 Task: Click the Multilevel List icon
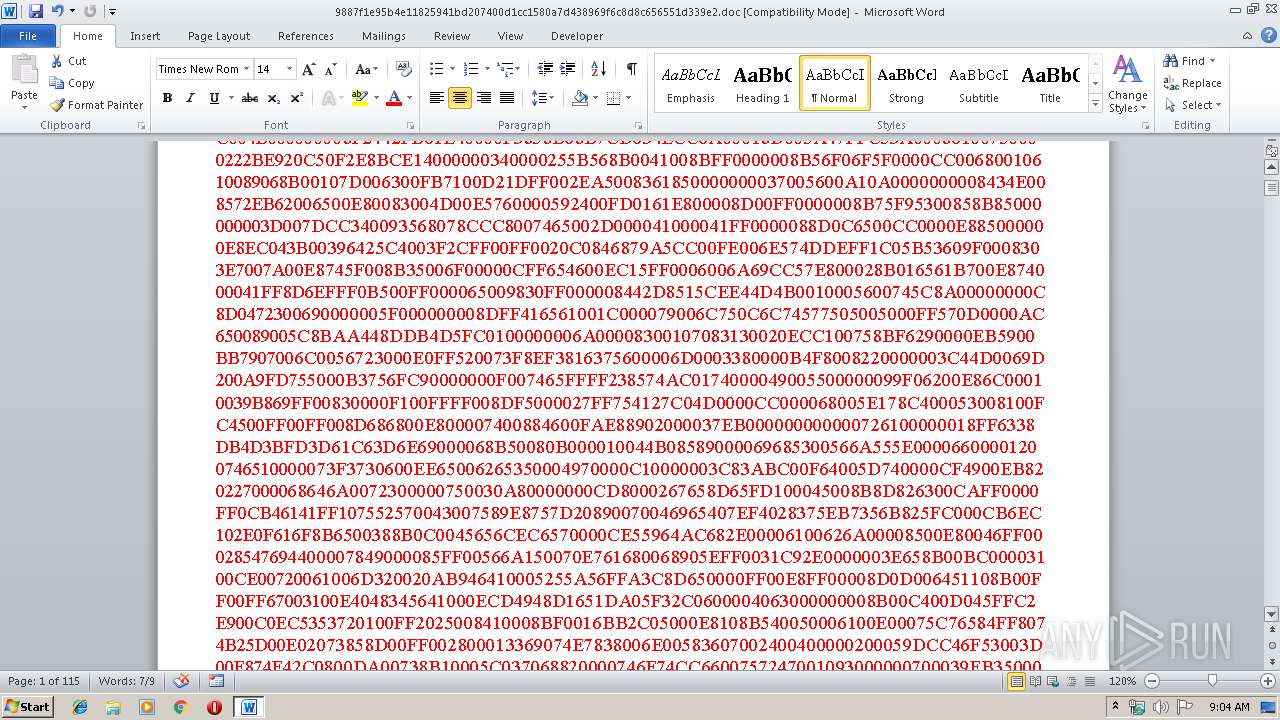[507, 69]
